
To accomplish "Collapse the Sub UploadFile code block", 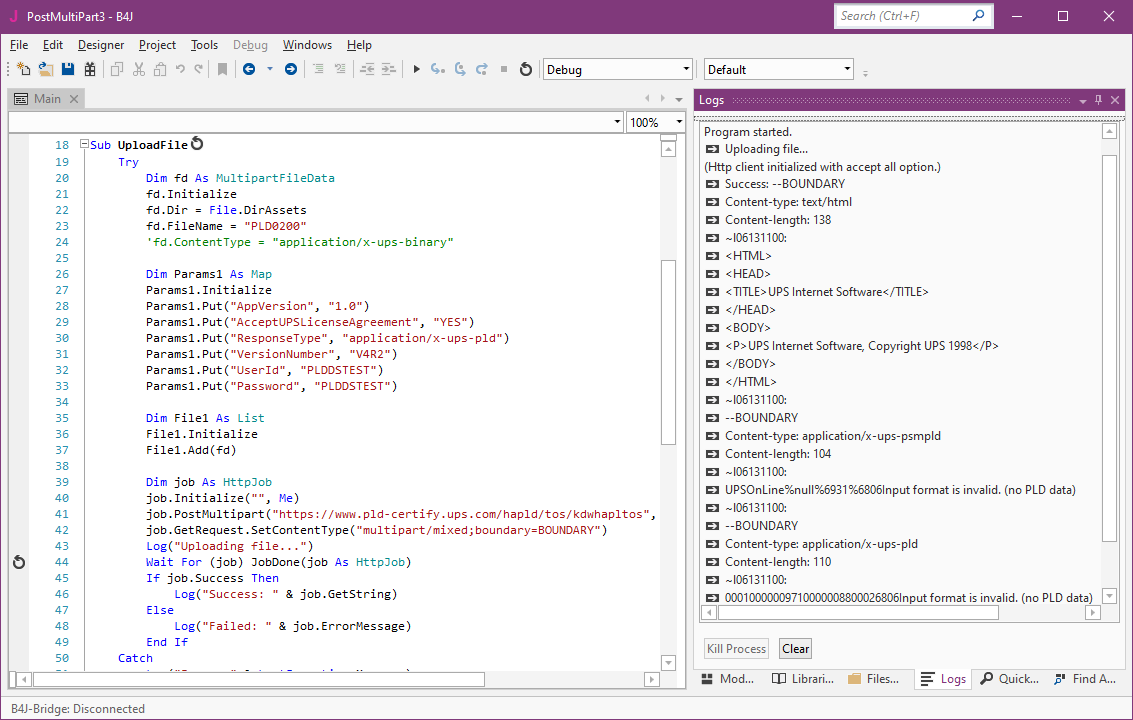I will click(84, 145).
